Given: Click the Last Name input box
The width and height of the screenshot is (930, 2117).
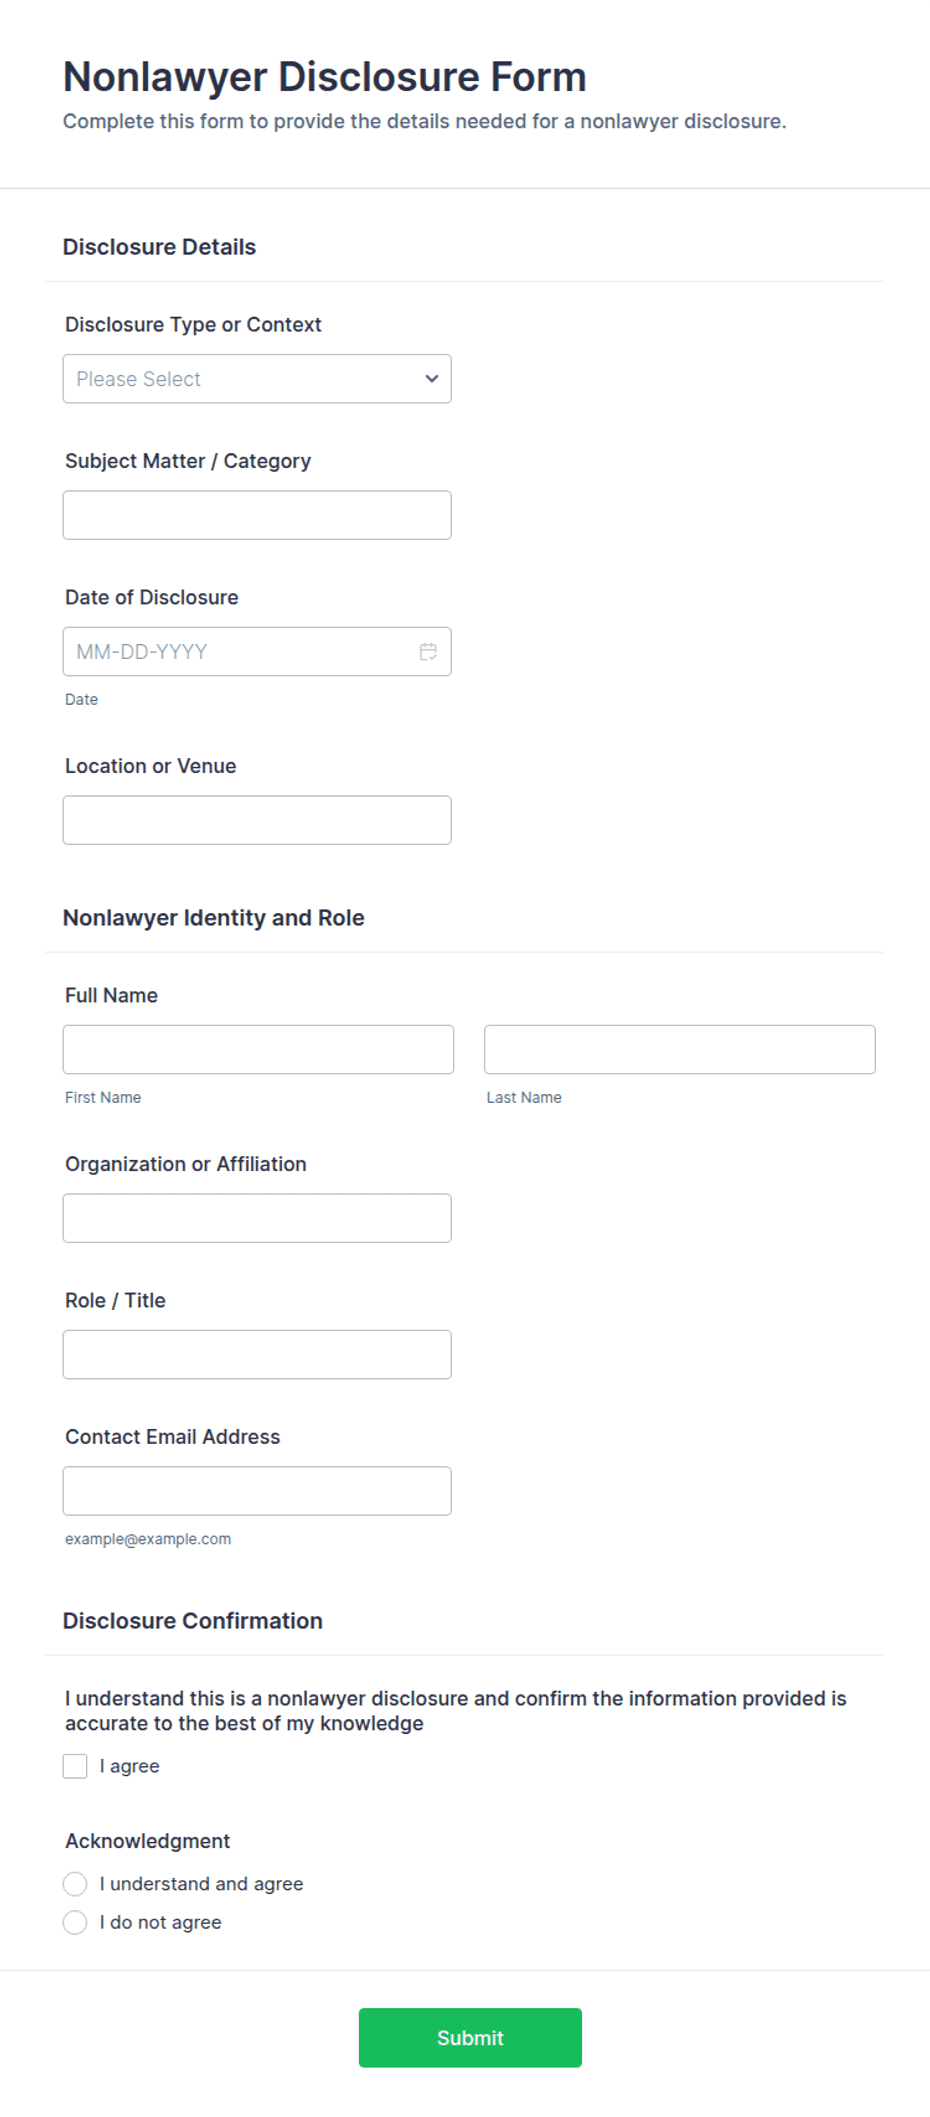Looking at the screenshot, I should [x=680, y=1050].
